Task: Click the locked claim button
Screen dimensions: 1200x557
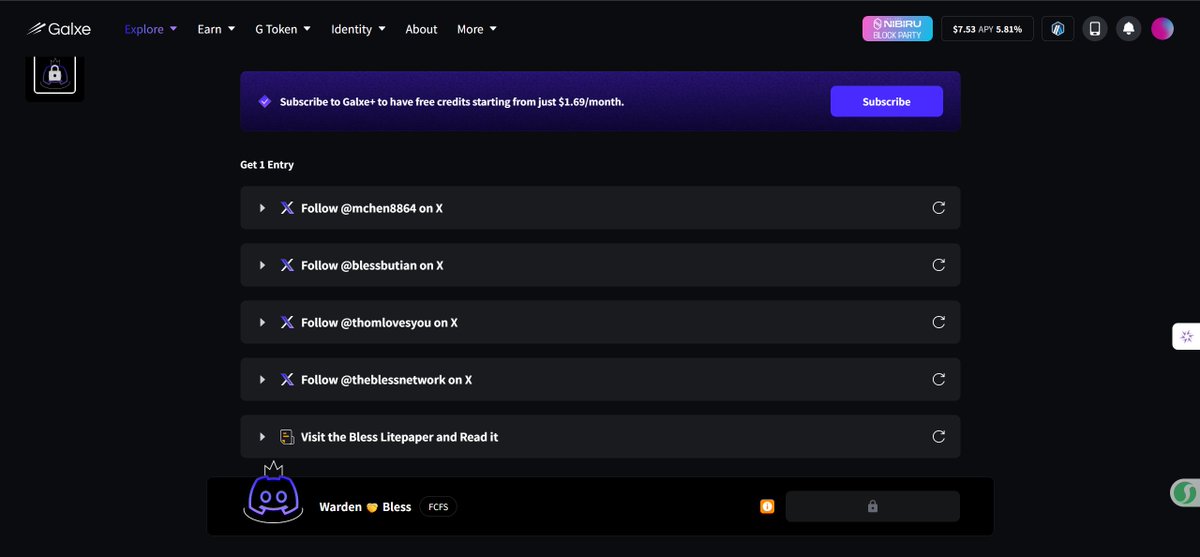Action: click(872, 507)
